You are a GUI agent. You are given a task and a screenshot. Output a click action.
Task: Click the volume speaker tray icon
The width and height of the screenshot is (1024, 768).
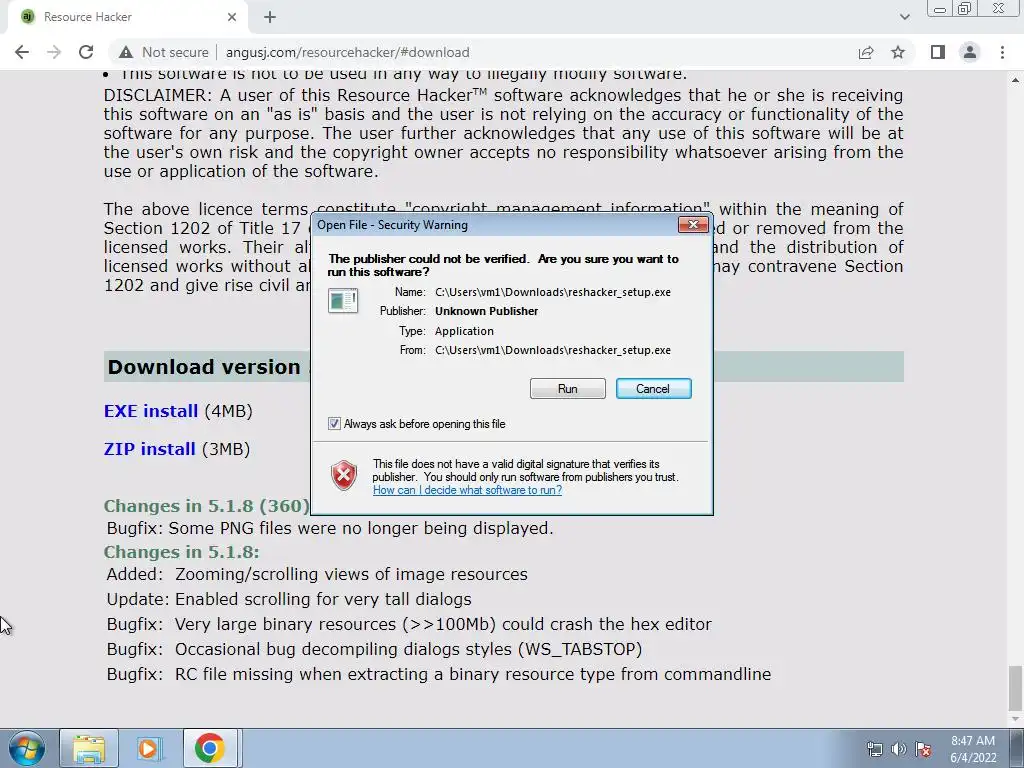[x=899, y=749]
